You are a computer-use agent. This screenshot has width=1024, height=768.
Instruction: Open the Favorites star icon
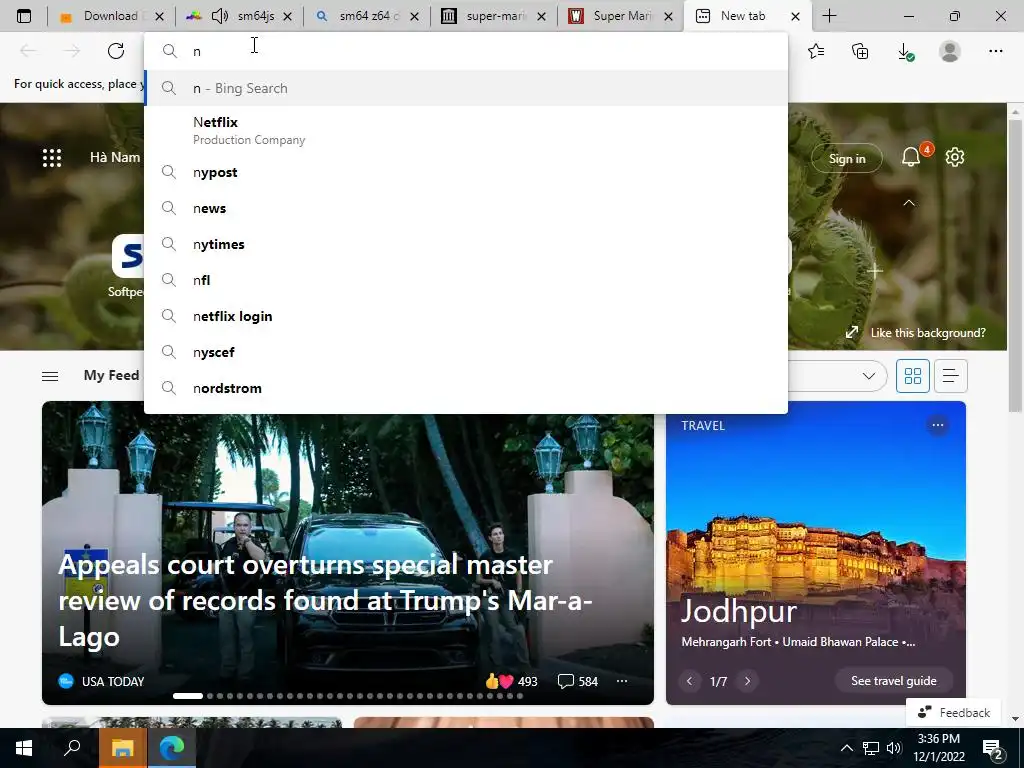(816, 51)
